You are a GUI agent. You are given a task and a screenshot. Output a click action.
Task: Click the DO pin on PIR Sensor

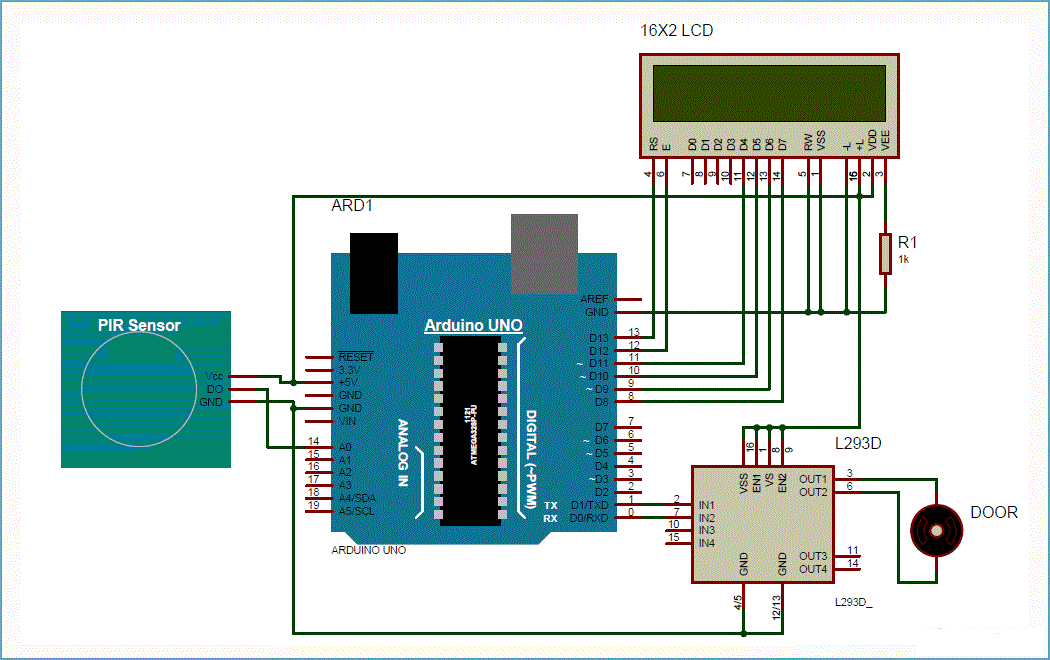[214, 389]
